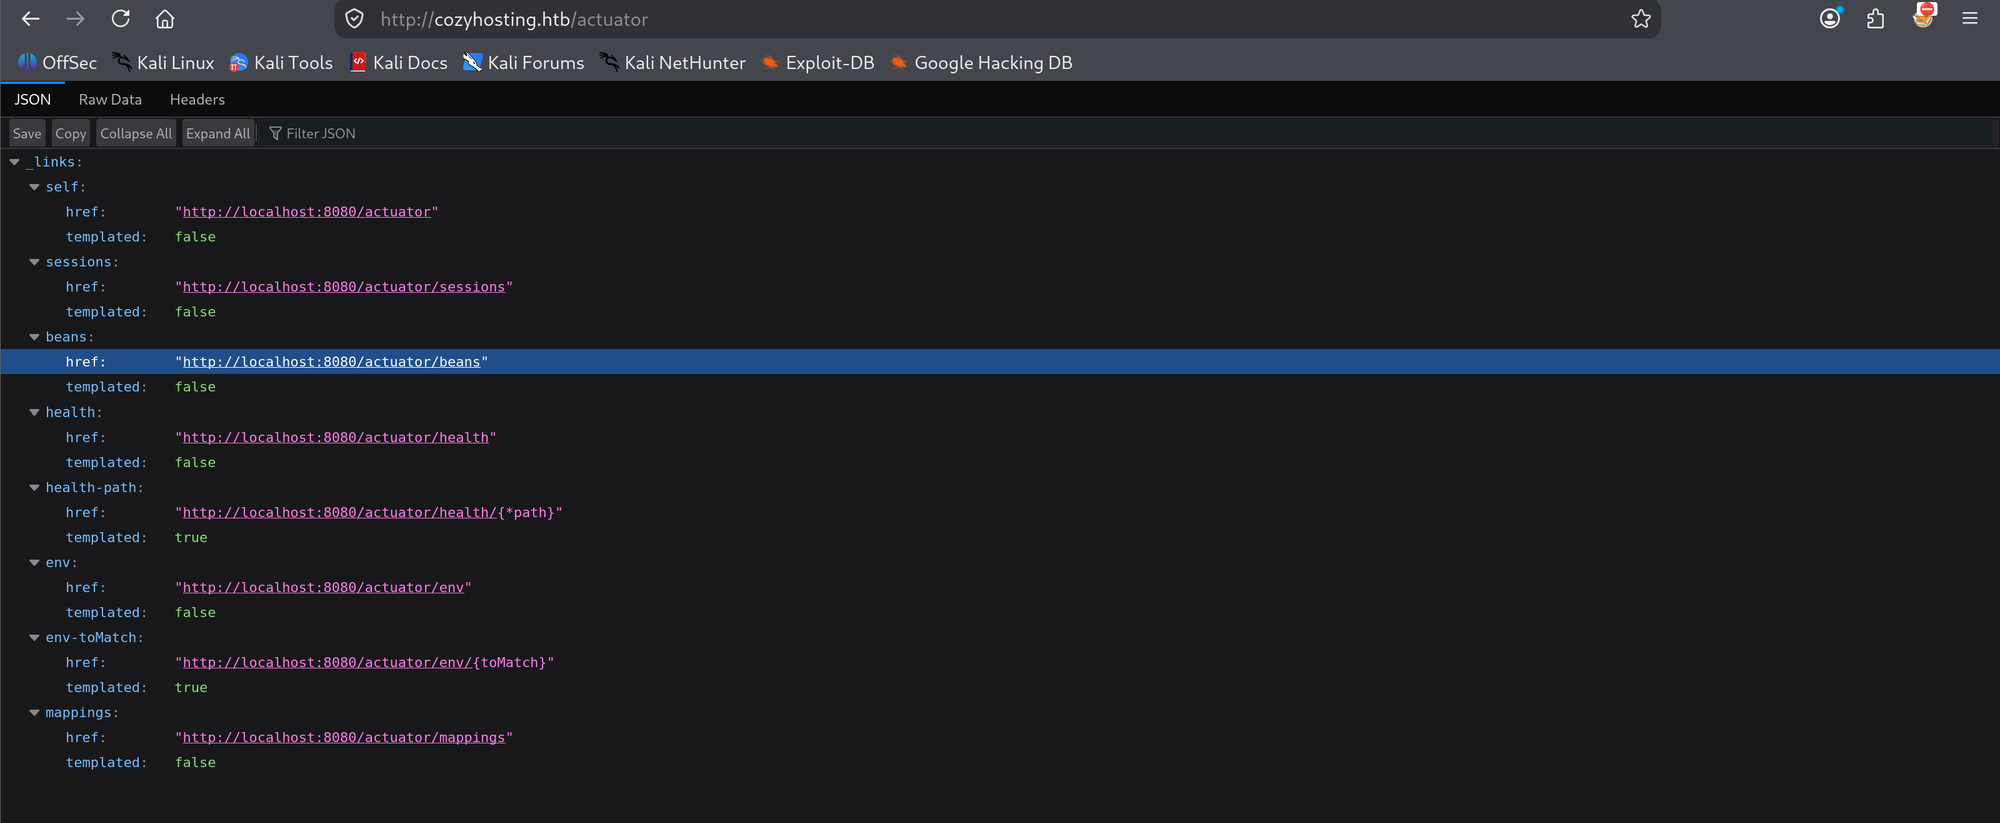
Task: Open the actuator/sessions href link
Action: point(344,287)
